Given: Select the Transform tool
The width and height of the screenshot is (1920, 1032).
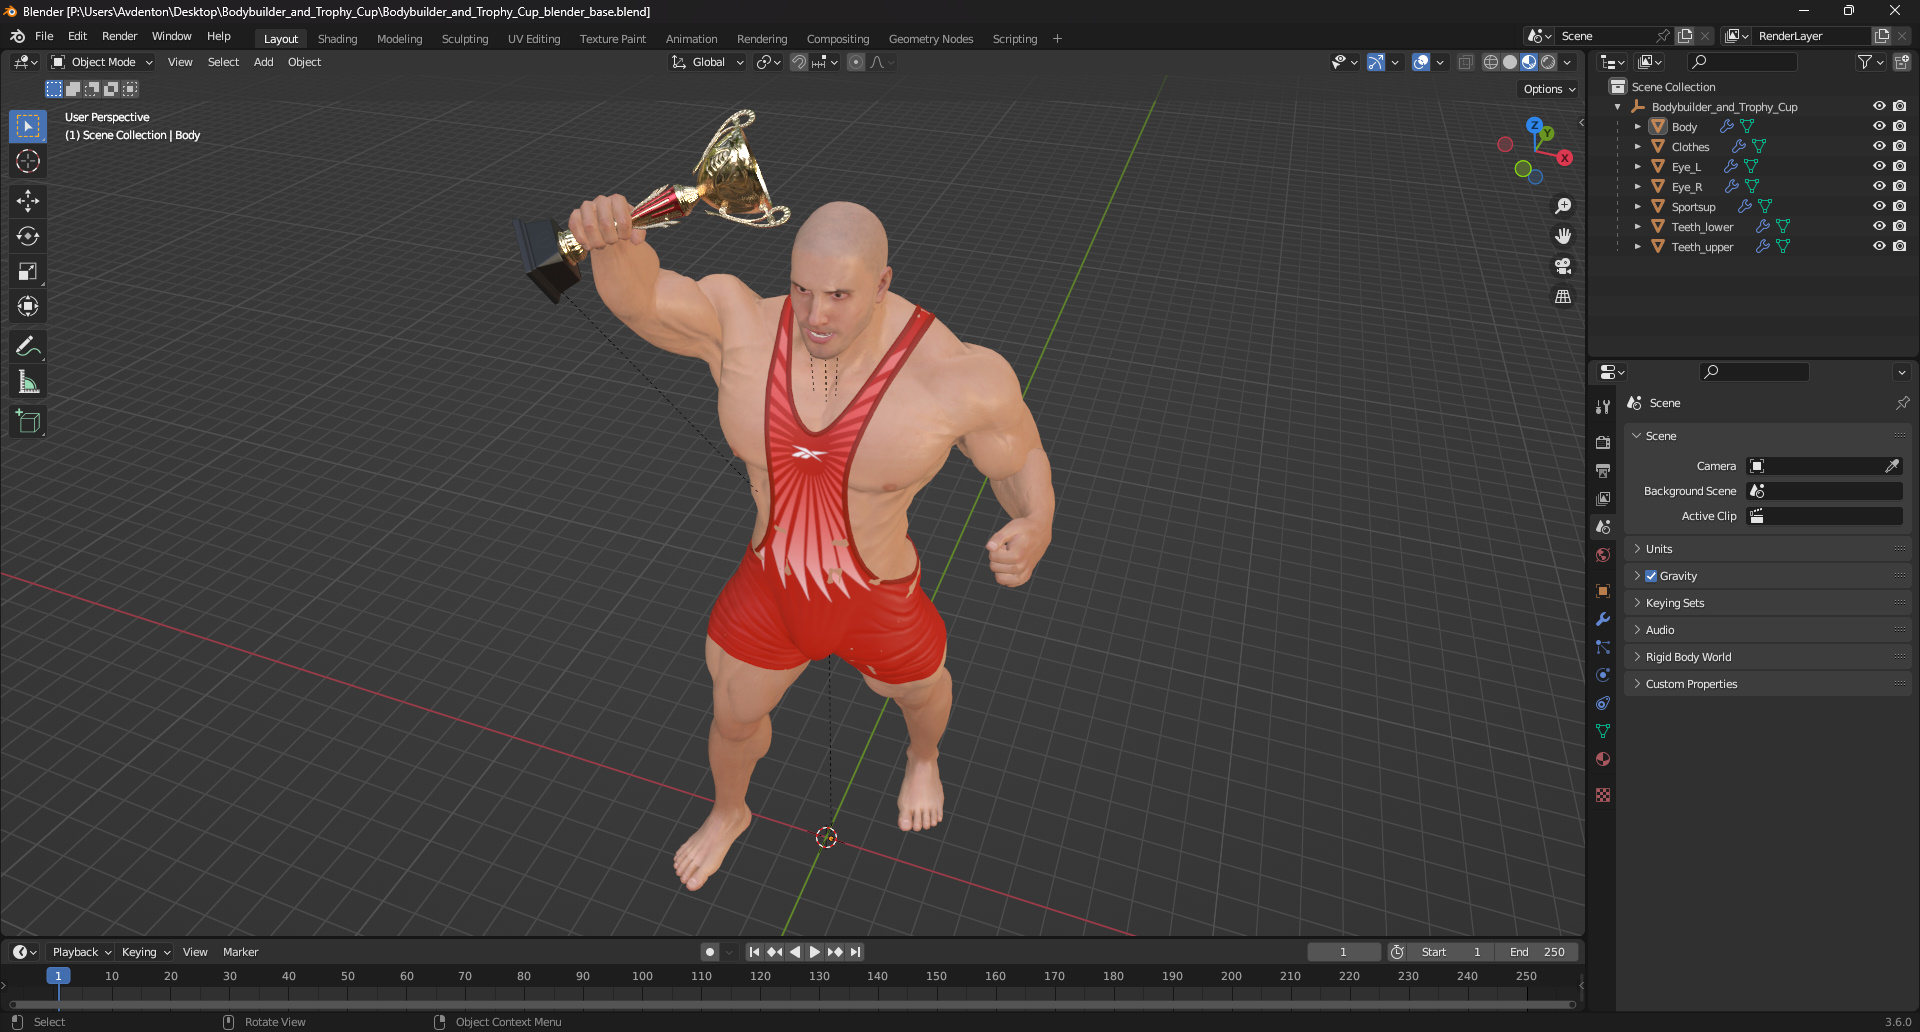Looking at the screenshot, I should coord(28,306).
